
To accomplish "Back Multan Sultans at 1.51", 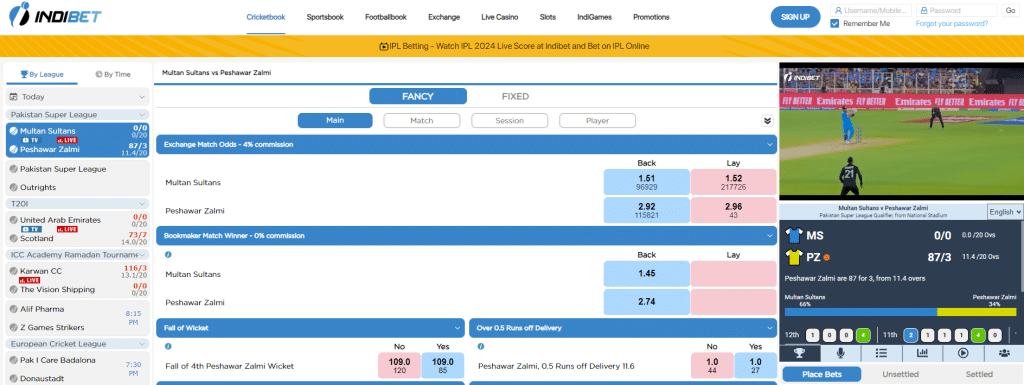I will [x=647, y=182].
